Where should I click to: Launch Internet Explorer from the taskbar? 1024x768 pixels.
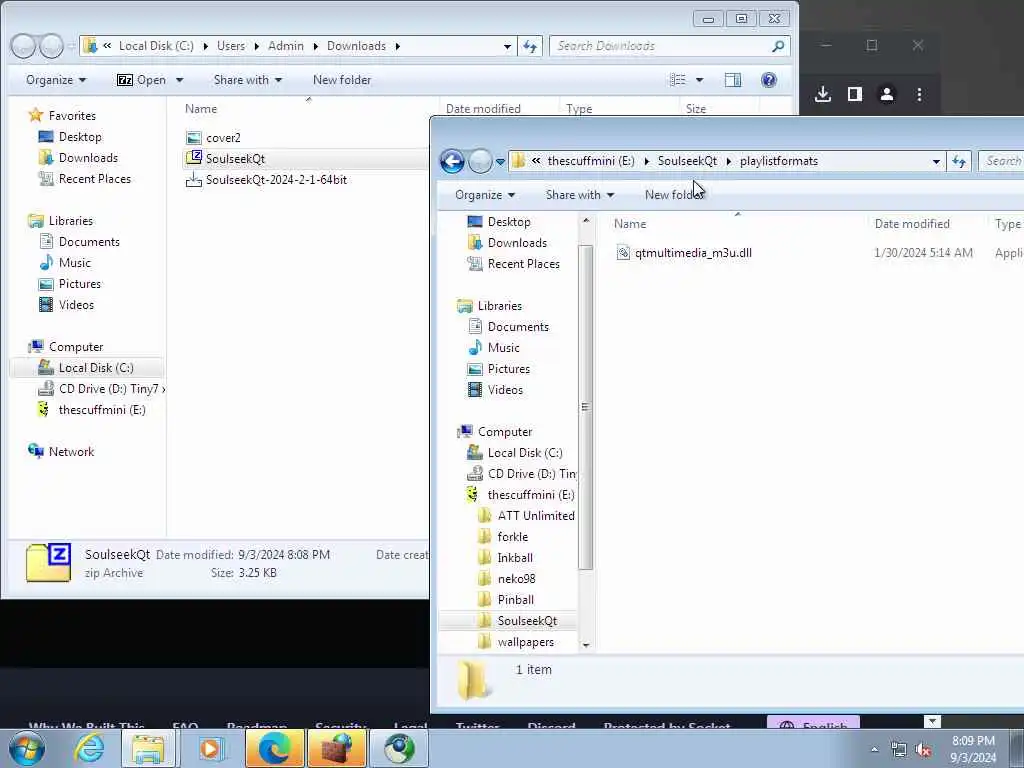[88, 748]
